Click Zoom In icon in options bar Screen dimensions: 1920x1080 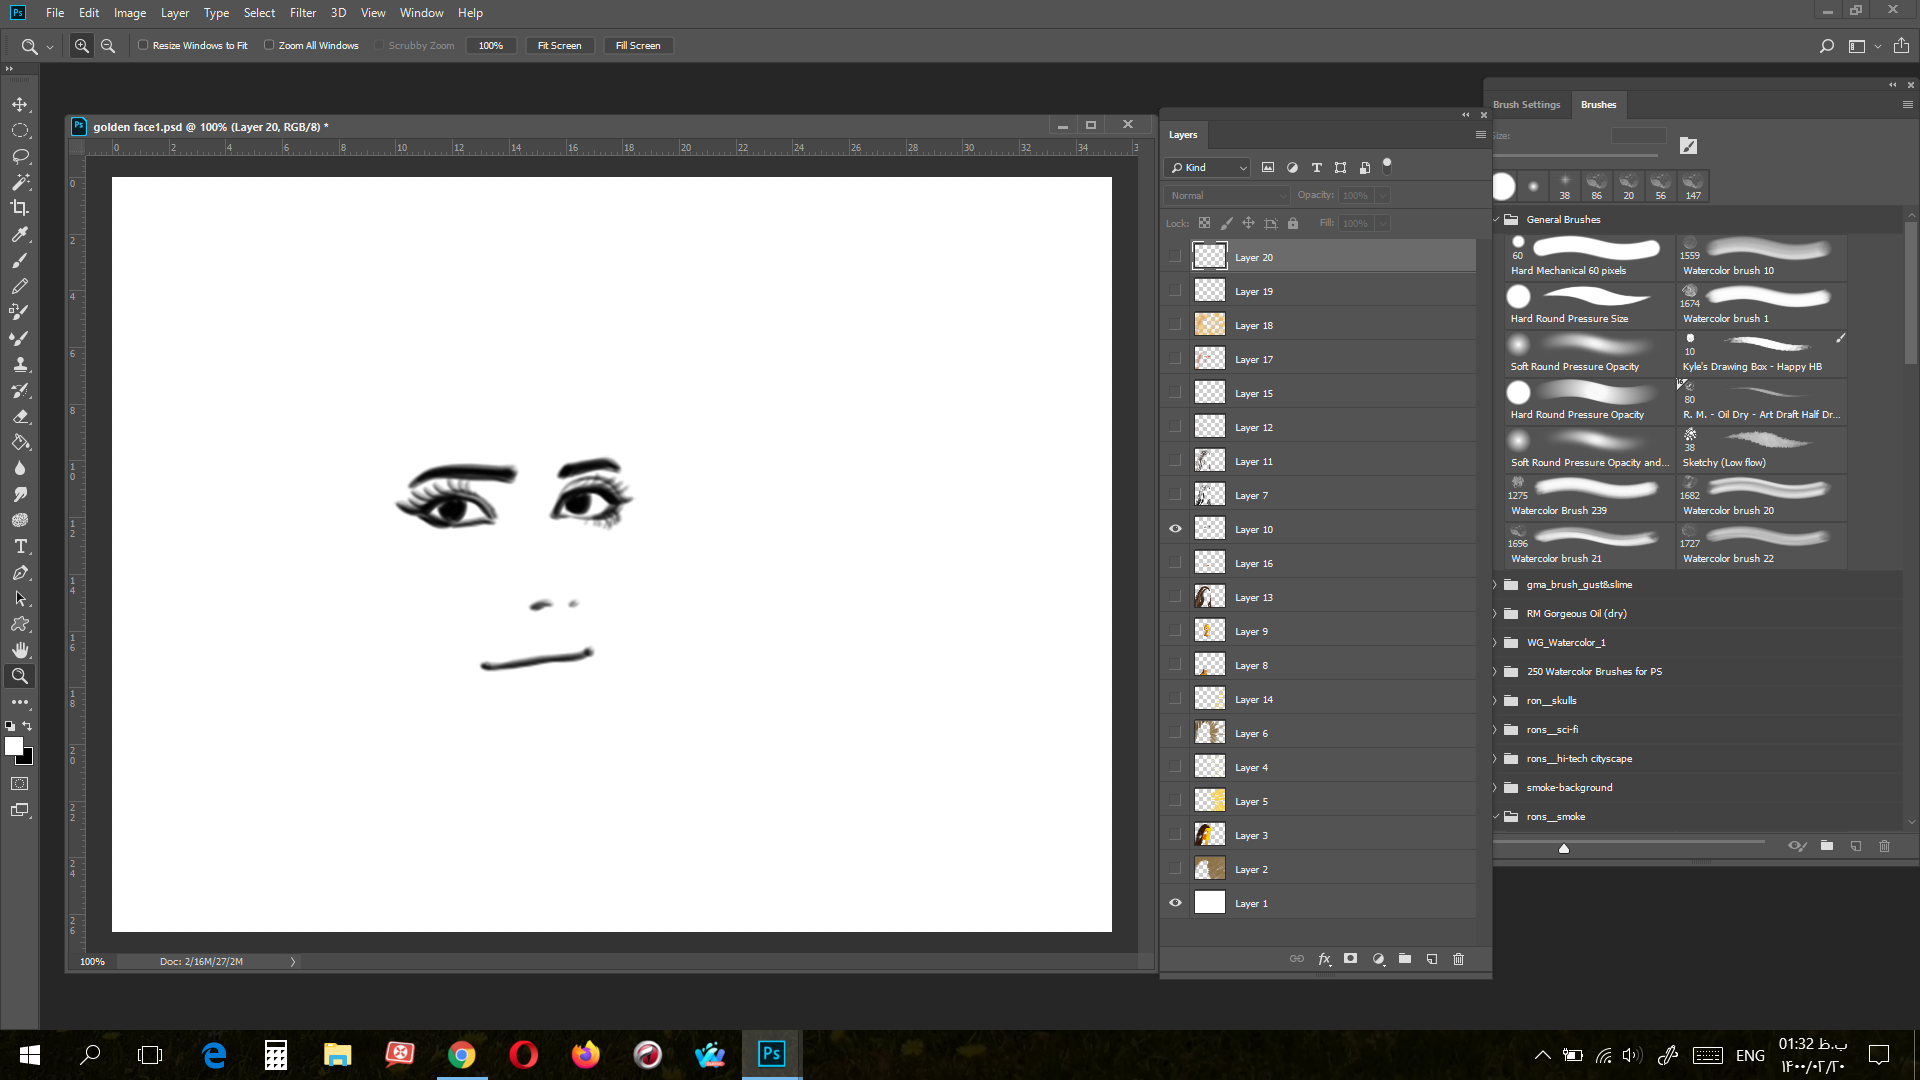coord(82,46)
